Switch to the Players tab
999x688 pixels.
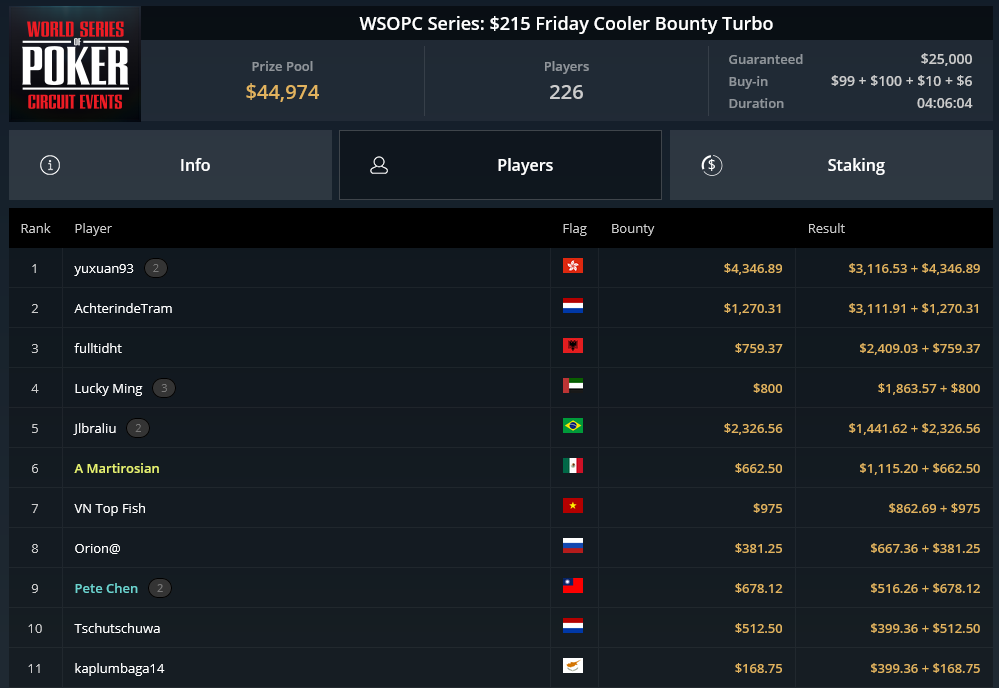coord(500,165)
